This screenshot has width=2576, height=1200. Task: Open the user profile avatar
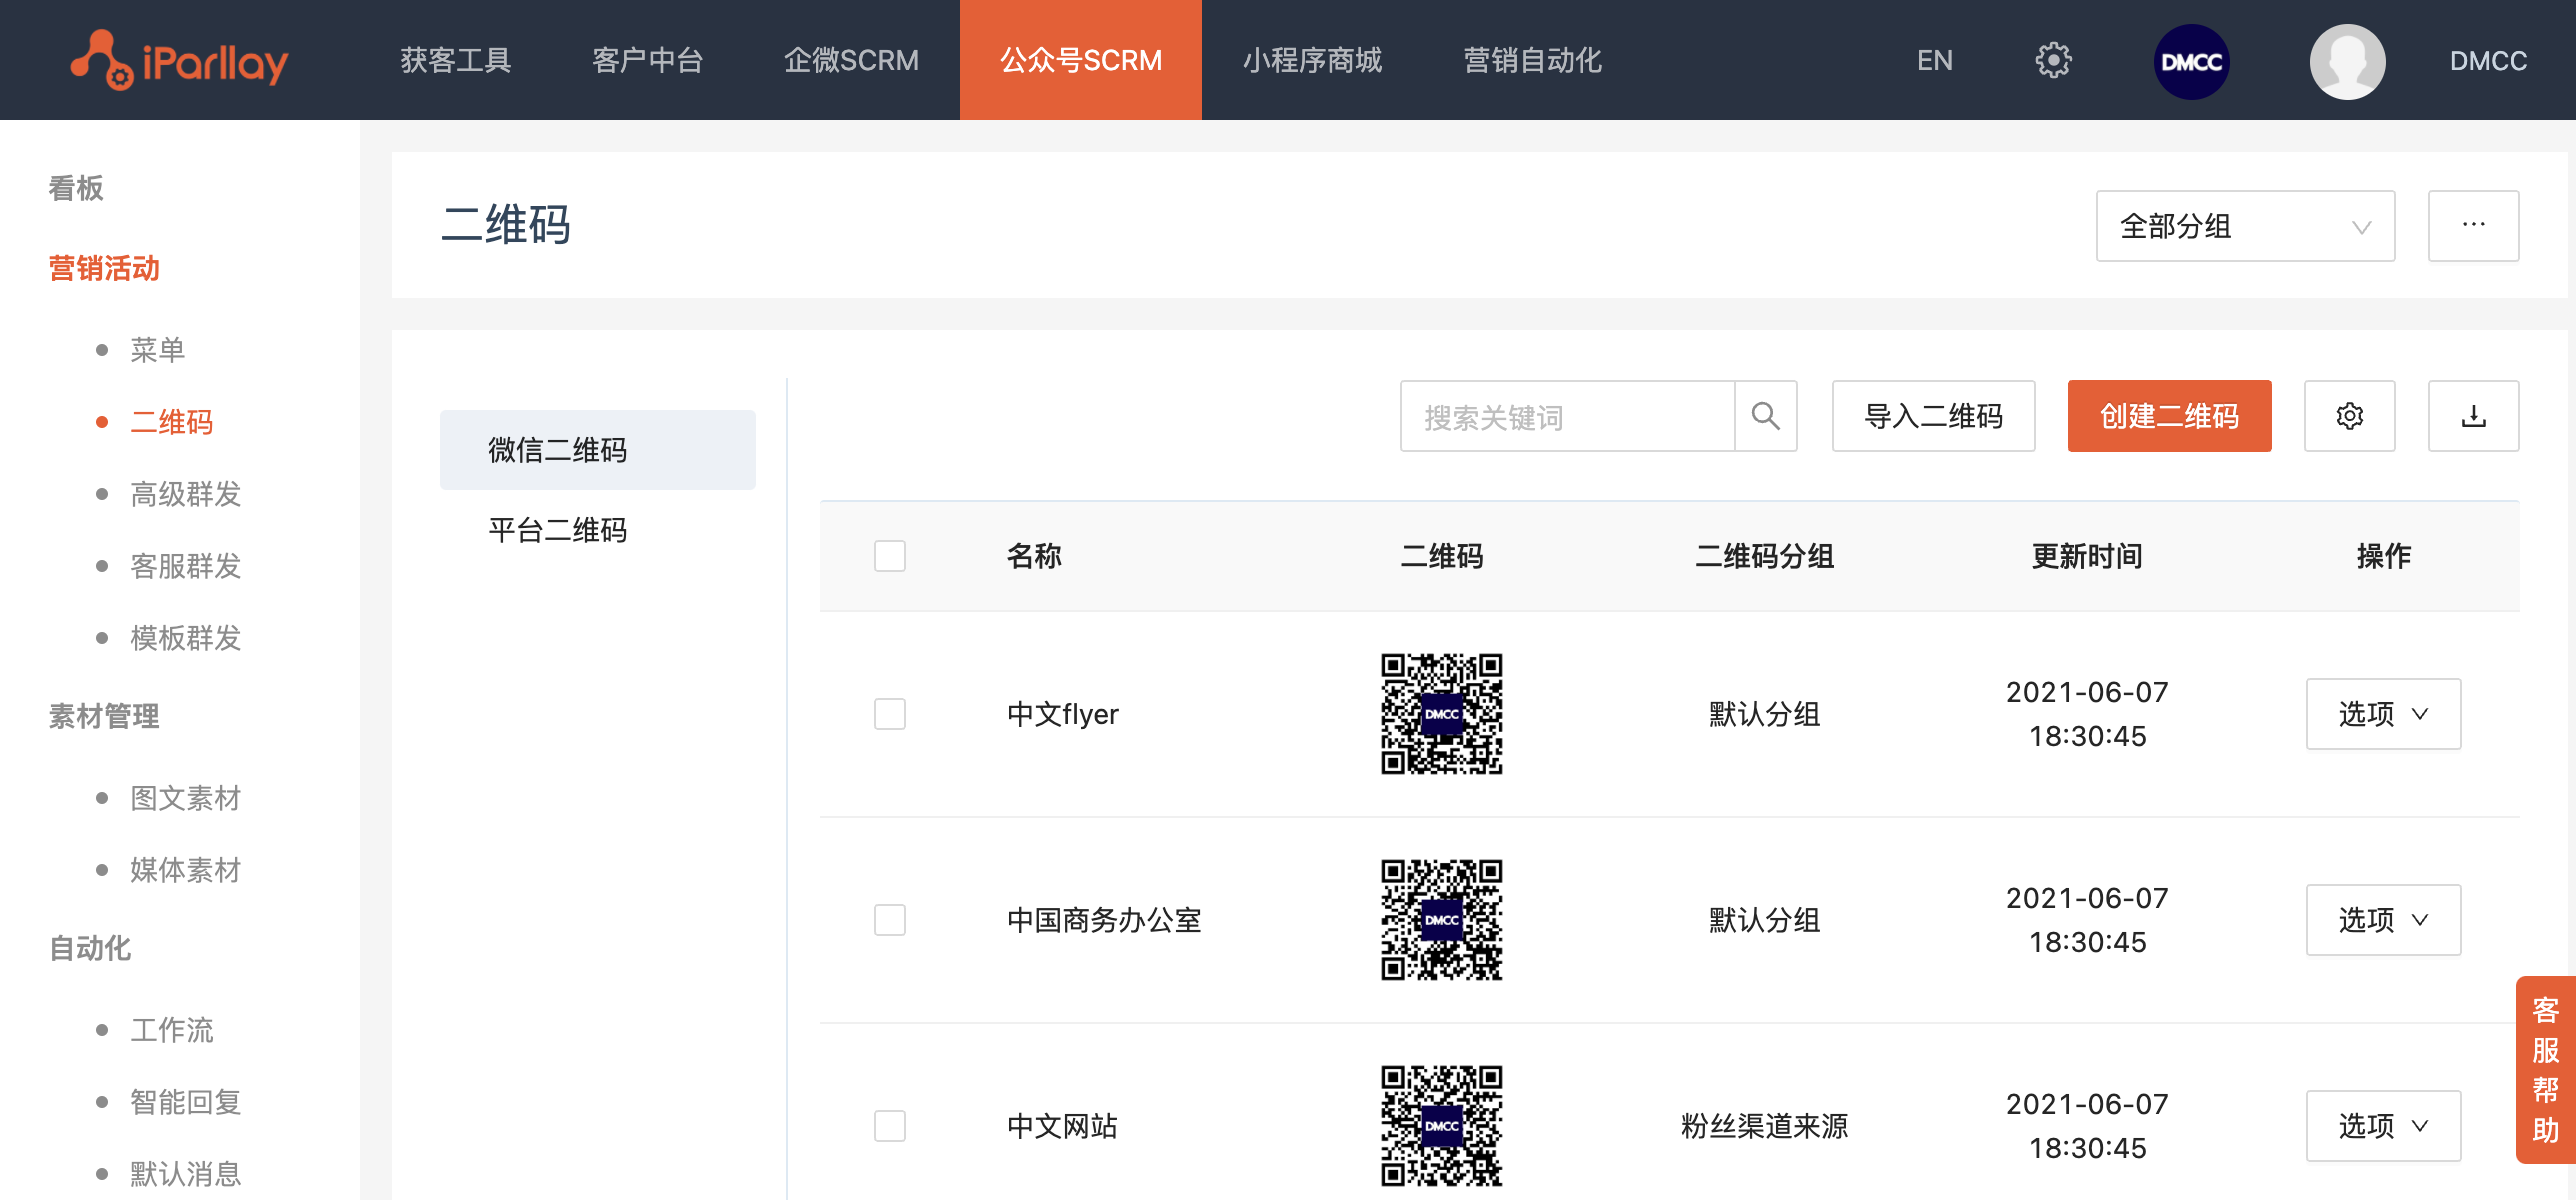pyautogui.click(x=2346, y=61)
